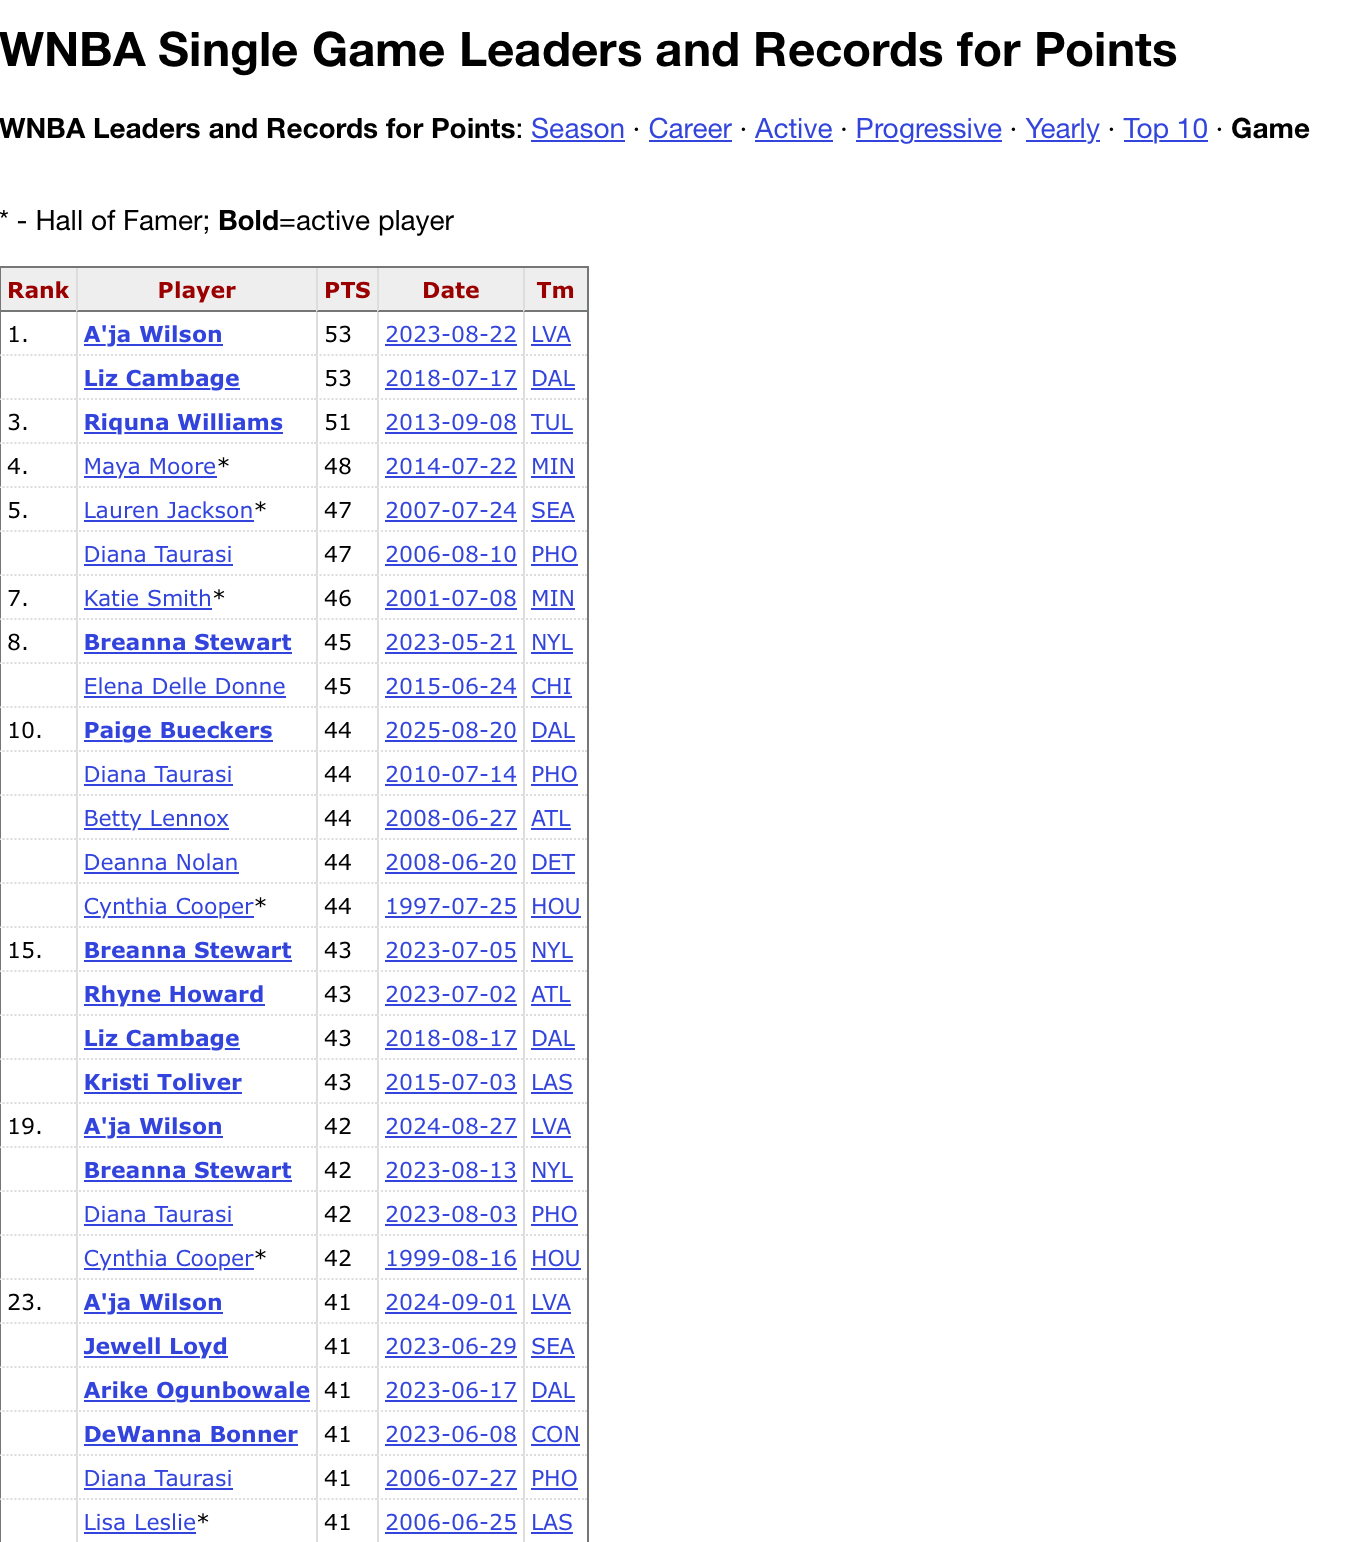Open the 1997-07-25 game box score

point(451,906)
